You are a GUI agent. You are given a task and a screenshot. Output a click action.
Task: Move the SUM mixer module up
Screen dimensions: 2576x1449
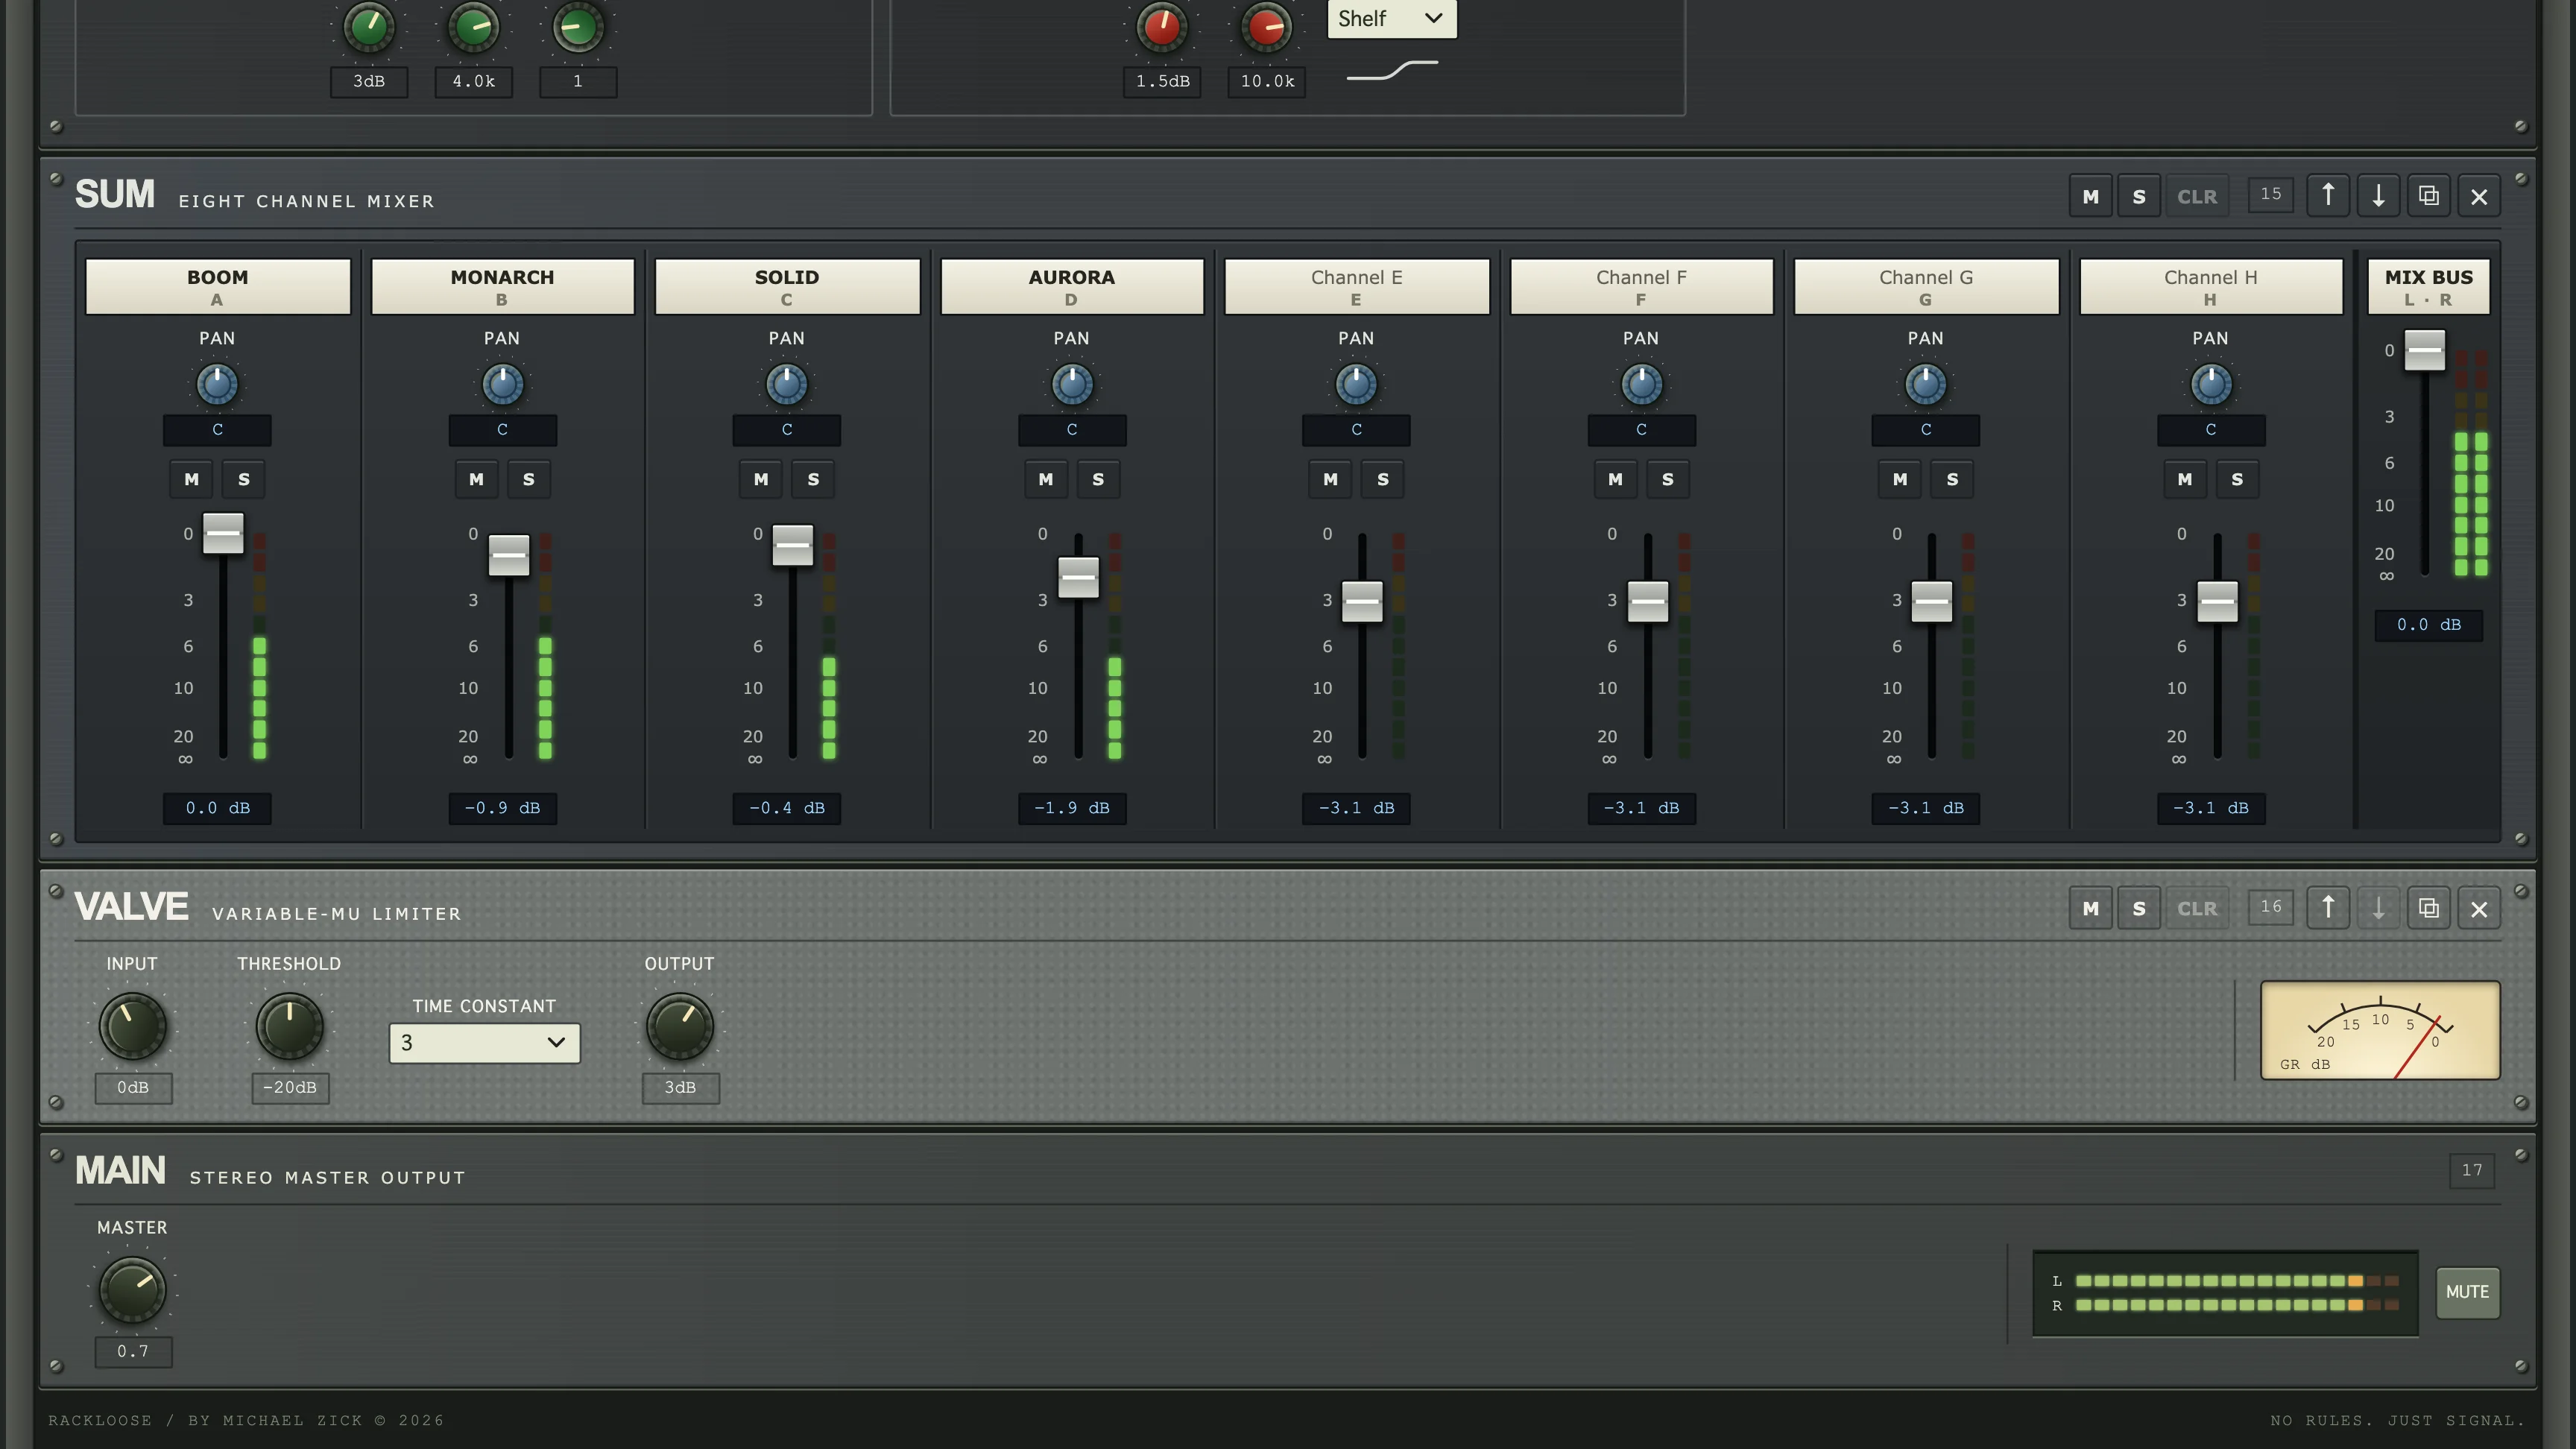point(2328,196)
